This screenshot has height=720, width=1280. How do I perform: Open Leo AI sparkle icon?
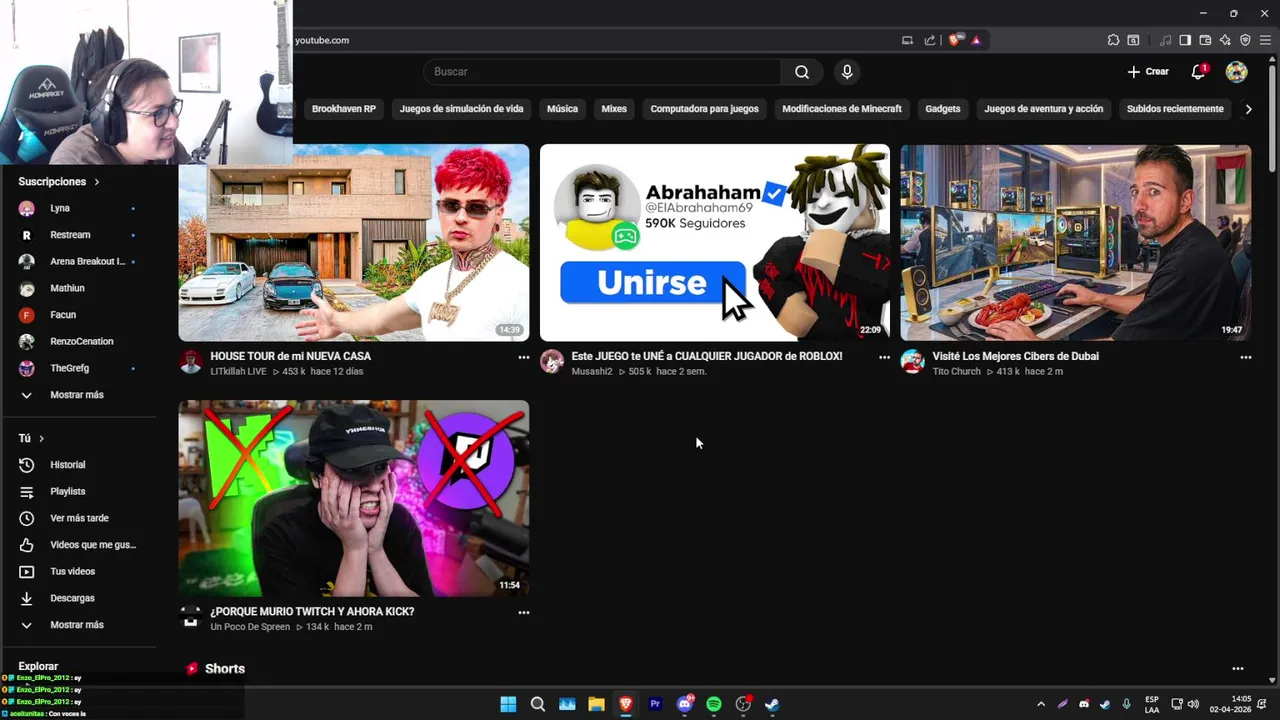click(x=1225, y=40)
